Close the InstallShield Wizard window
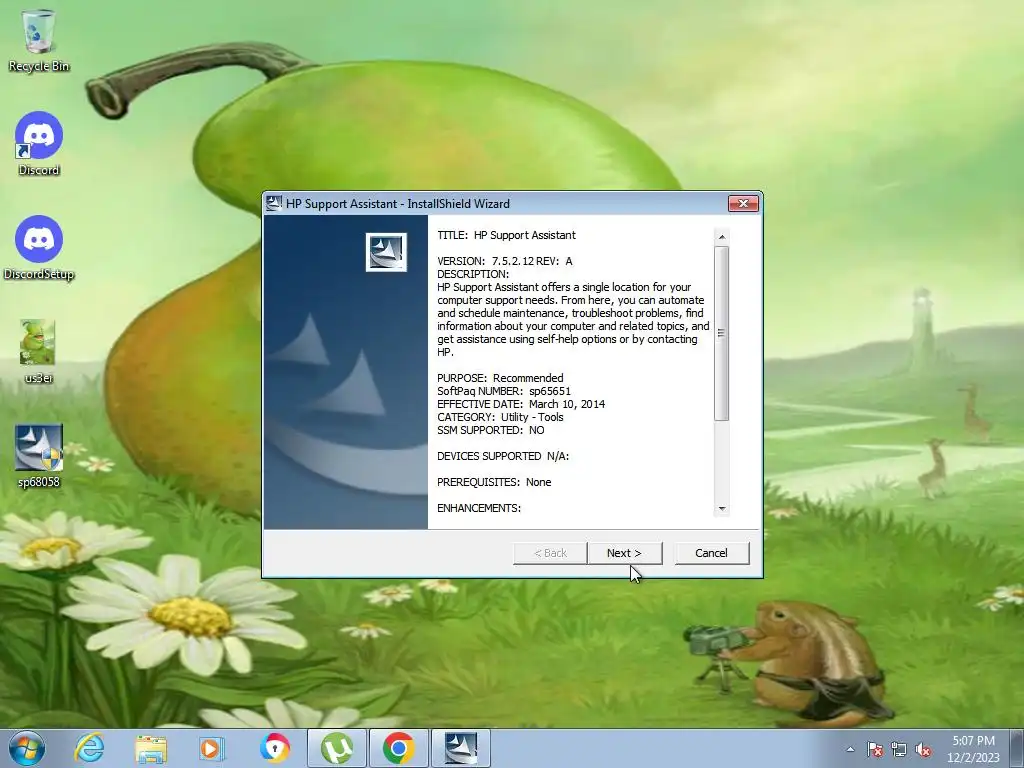Viewport: 1024px width, 768px height. click(743, 203)
